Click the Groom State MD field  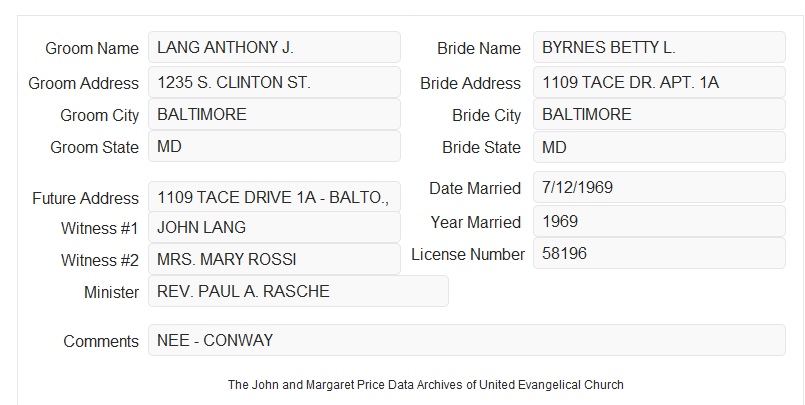pyautogui.click(x=274, y=146)
